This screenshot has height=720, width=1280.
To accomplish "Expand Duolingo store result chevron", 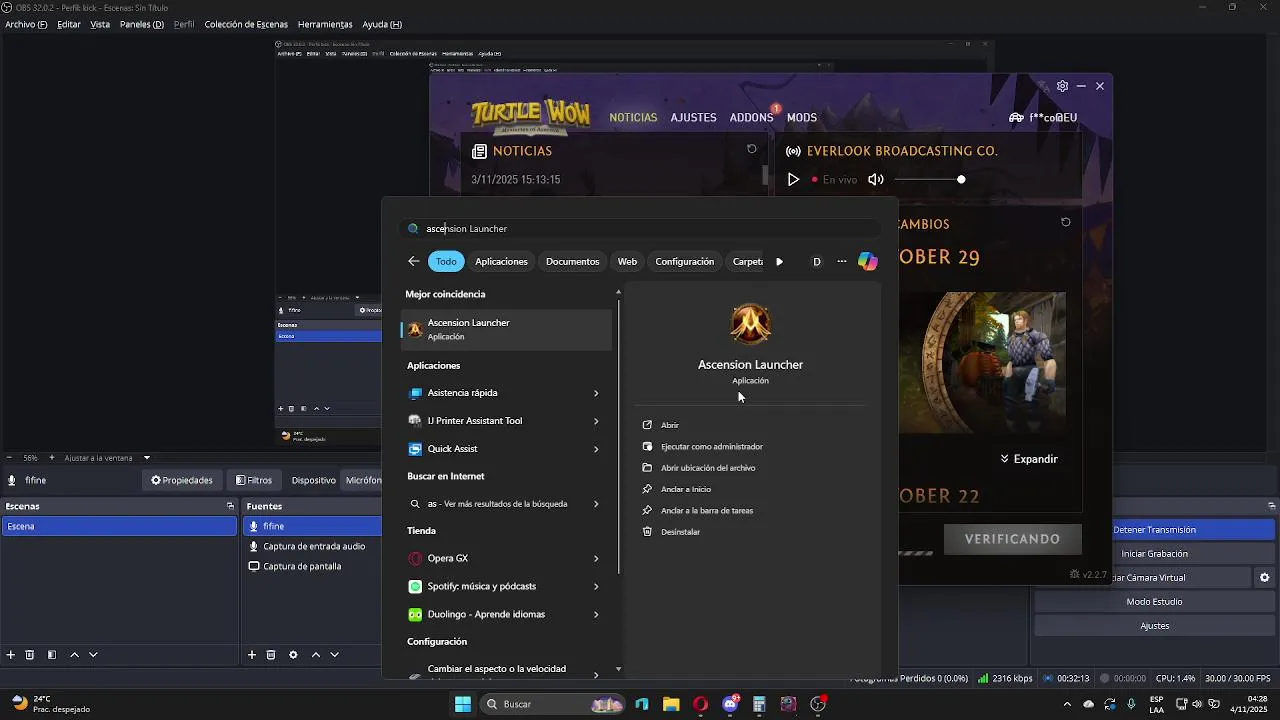I will pos(596,614).
